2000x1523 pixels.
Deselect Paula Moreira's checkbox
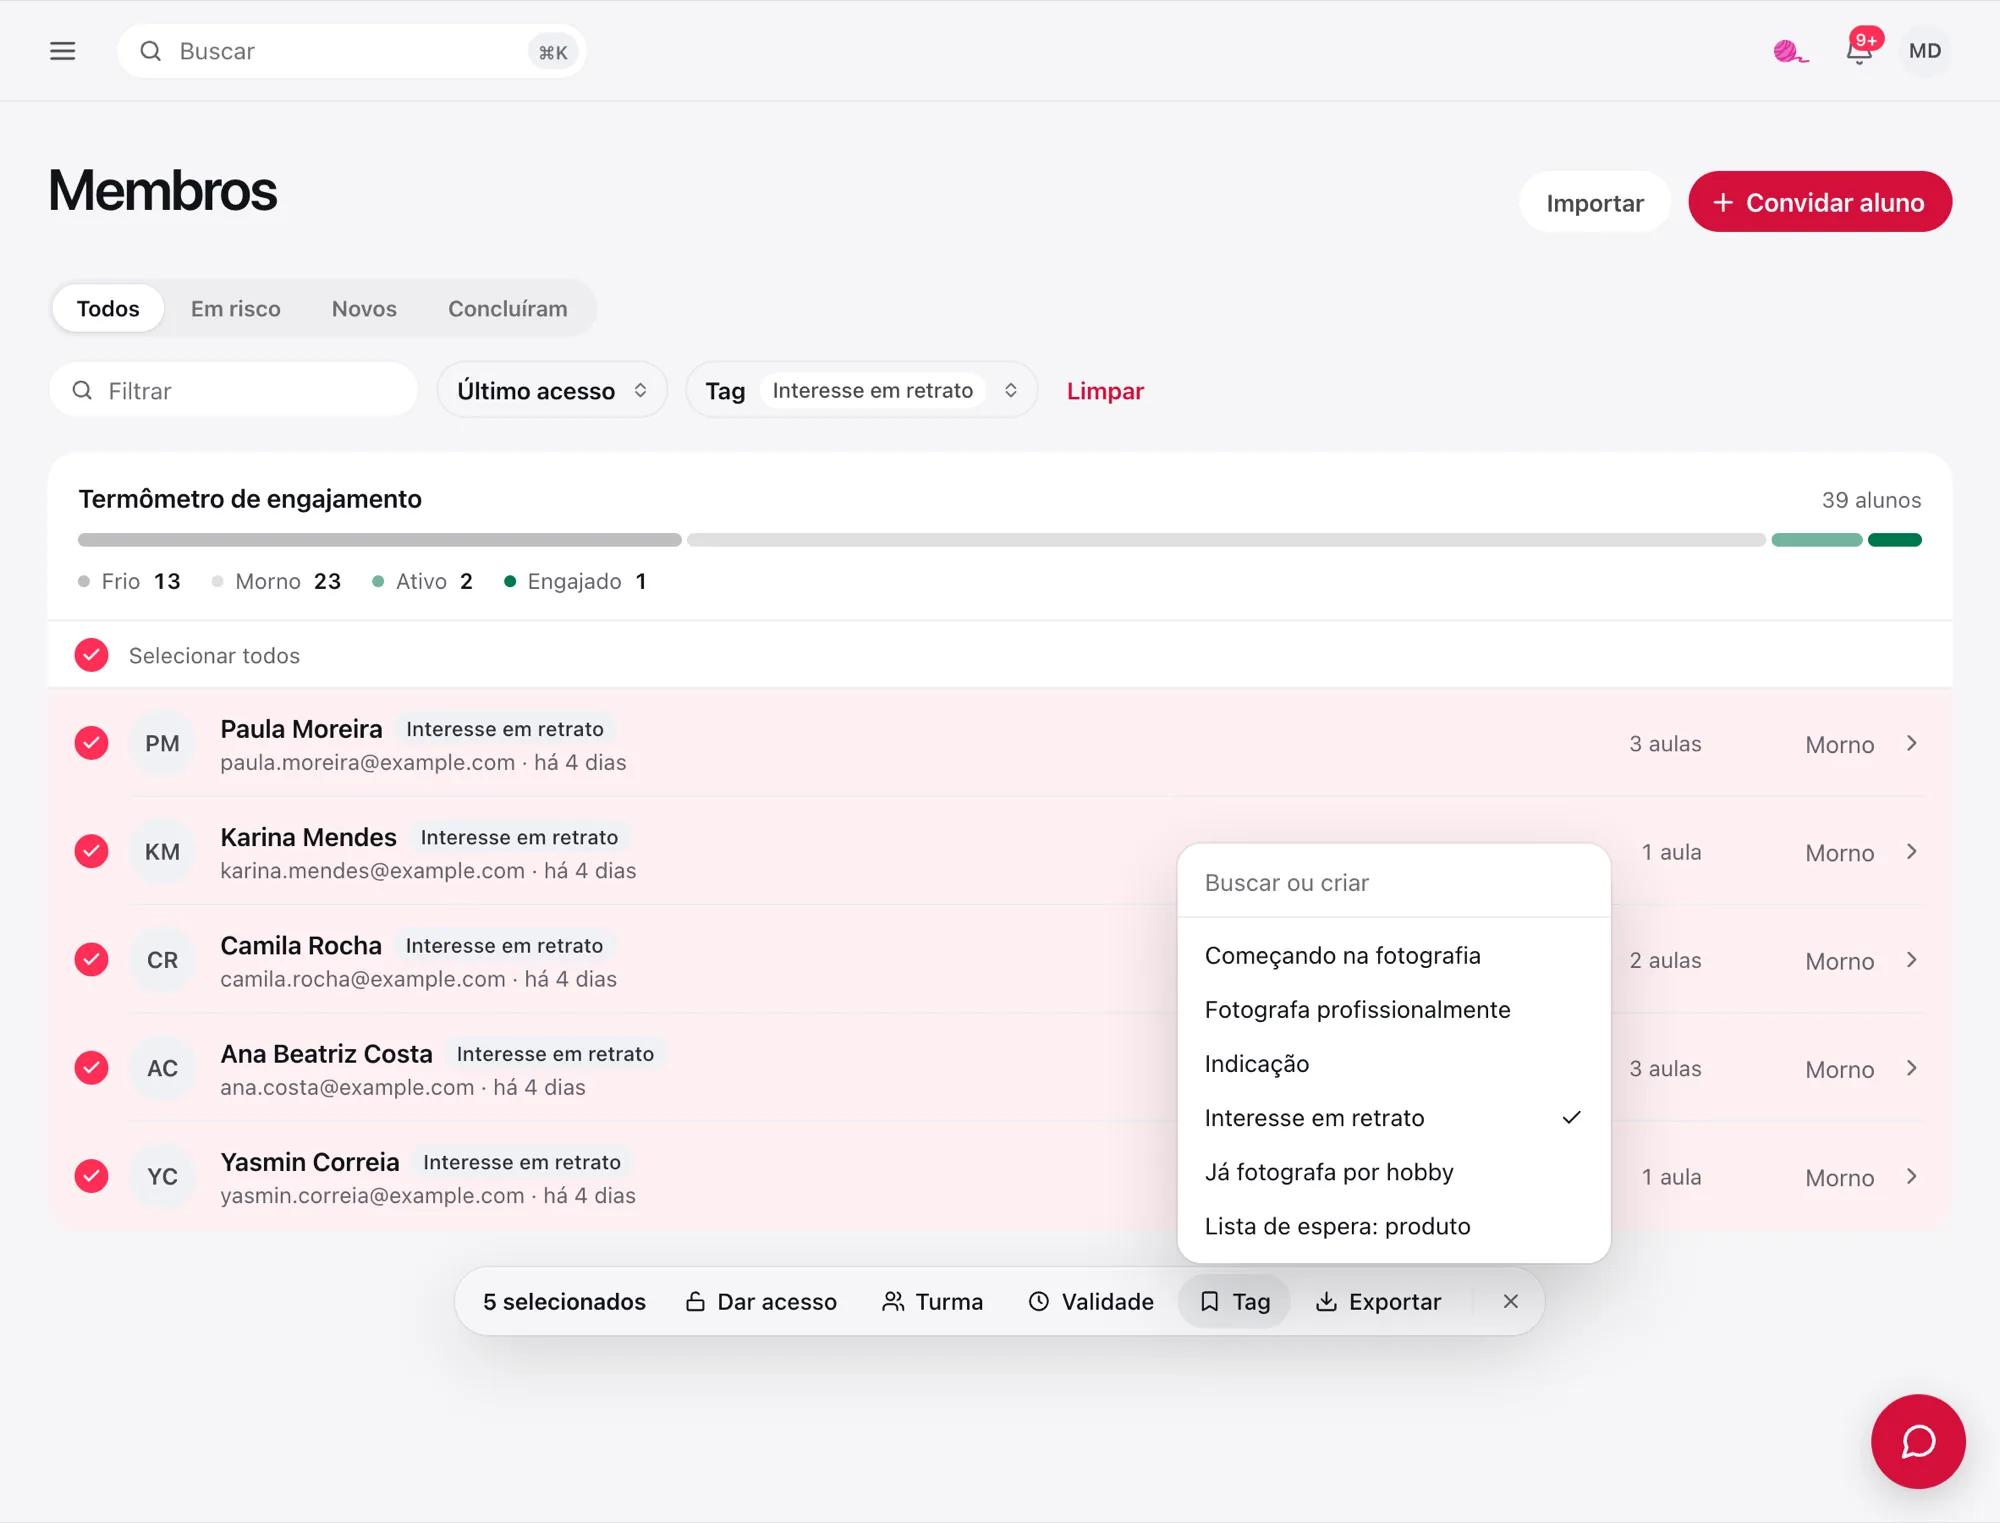[91, 743]
